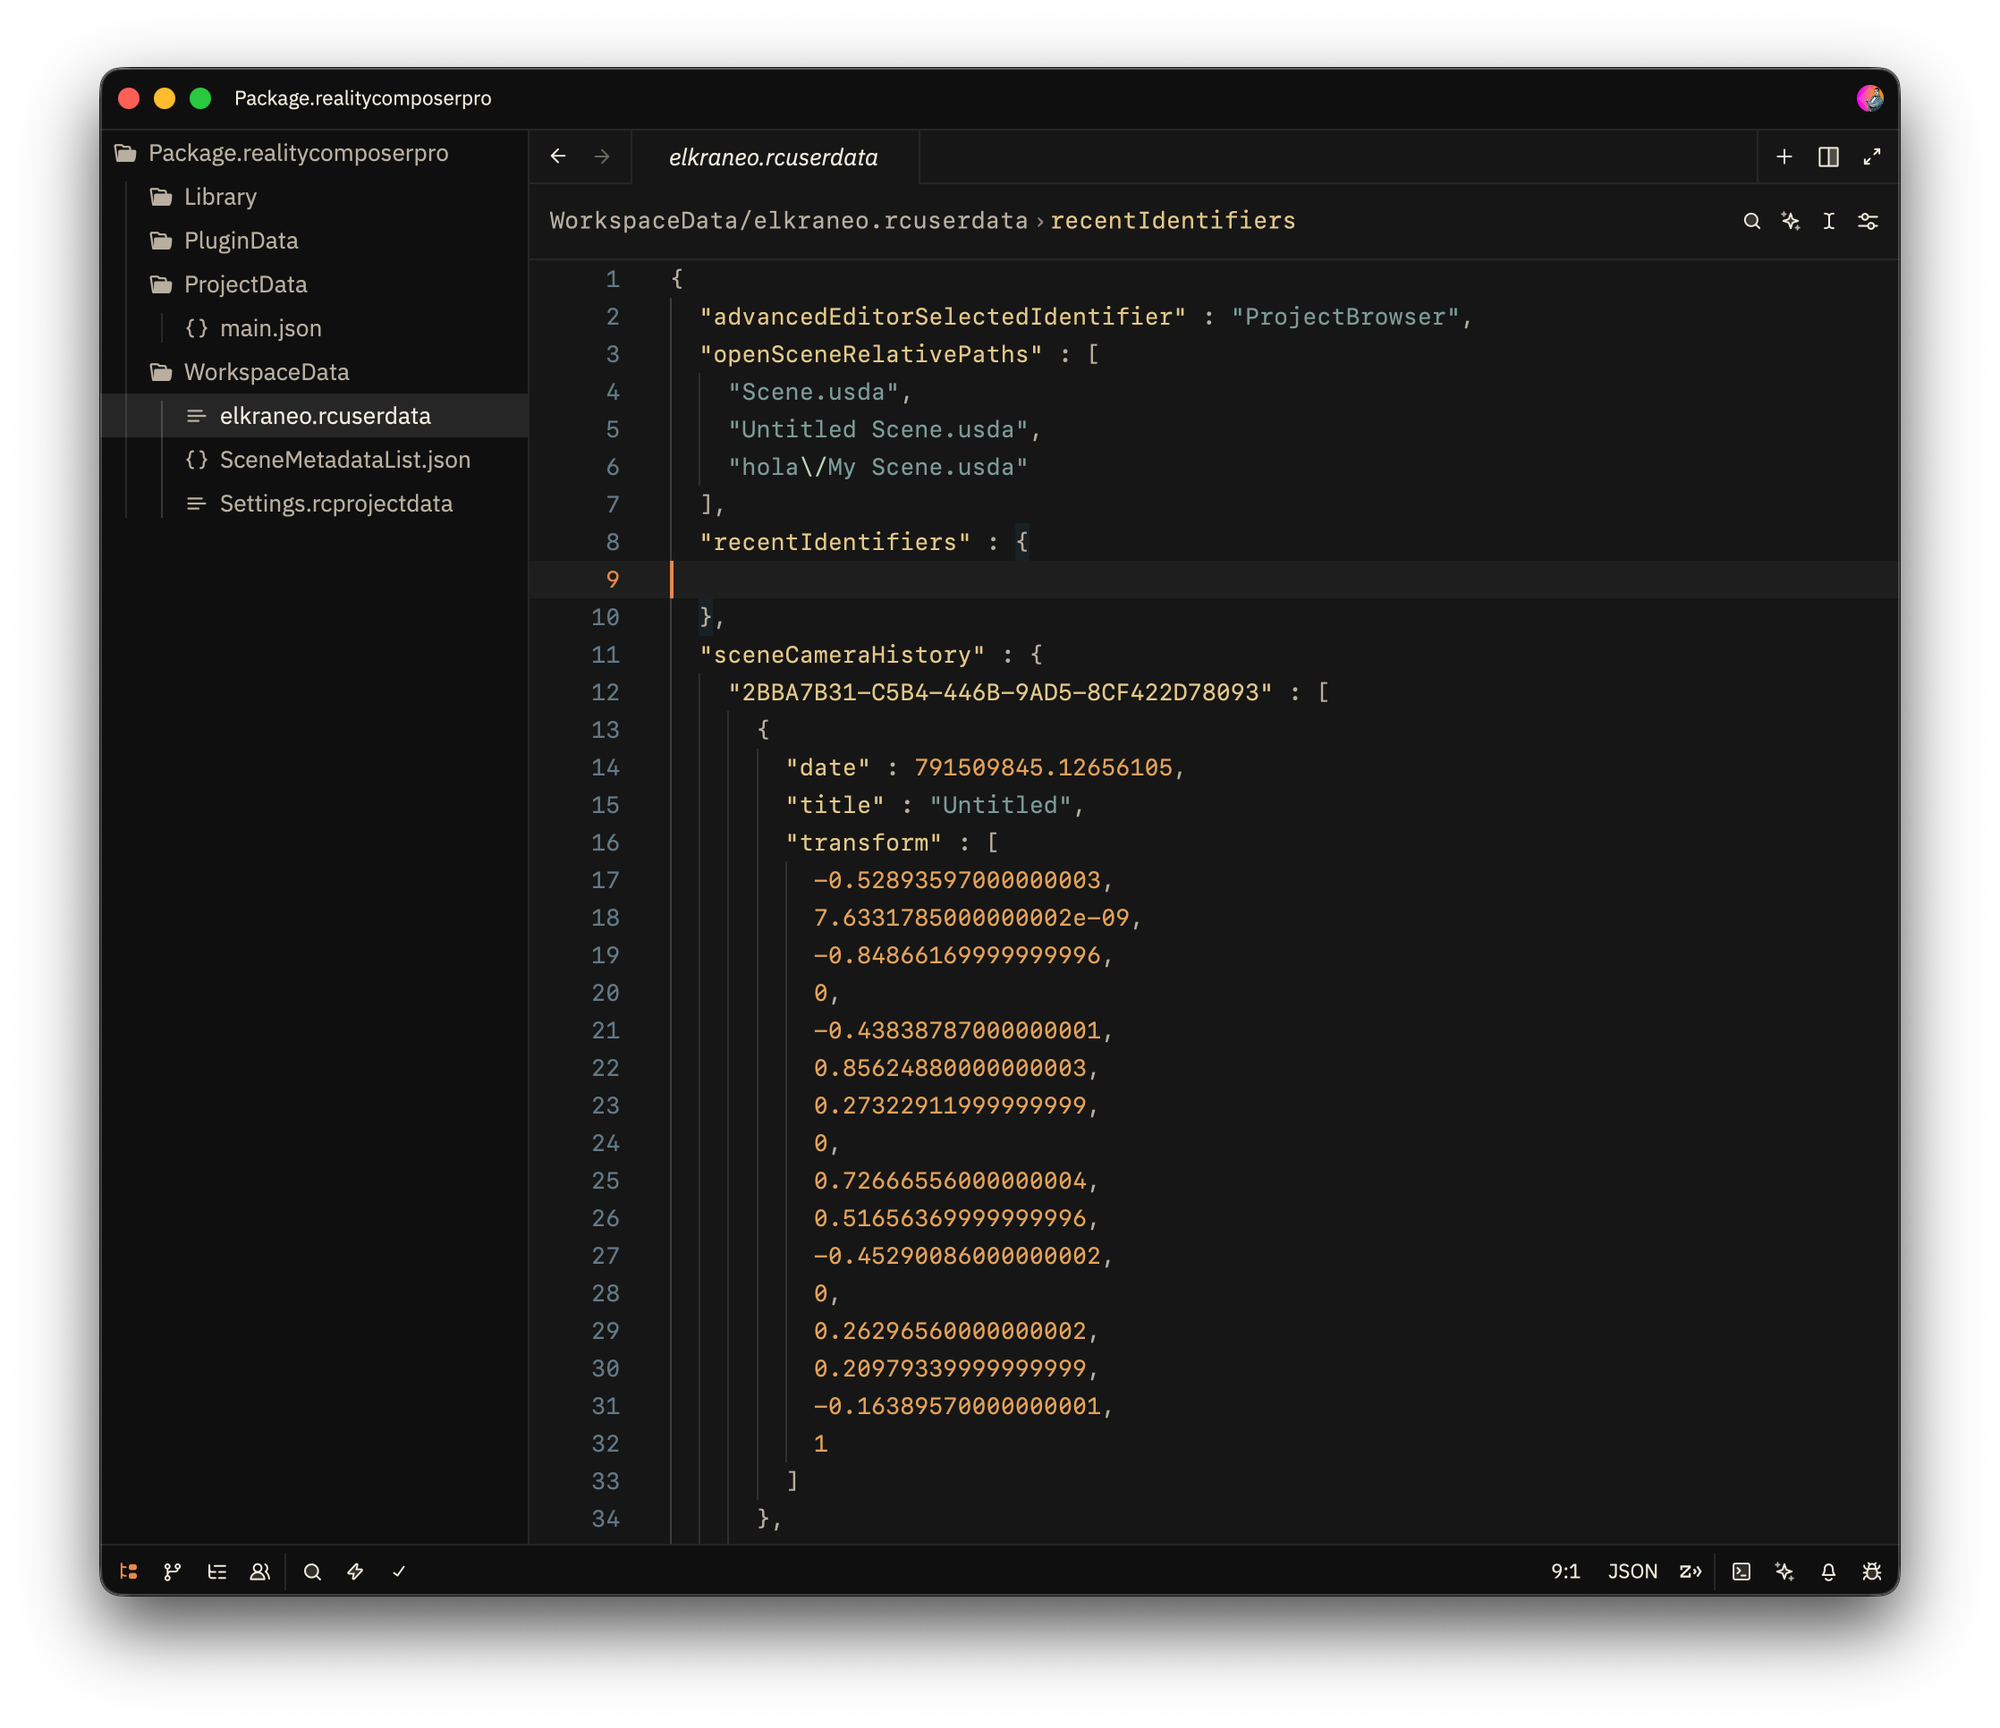This screenshot has width=2000, height=1728.
Task: Toggle split pane view icon
Action: coord(1828,157)
